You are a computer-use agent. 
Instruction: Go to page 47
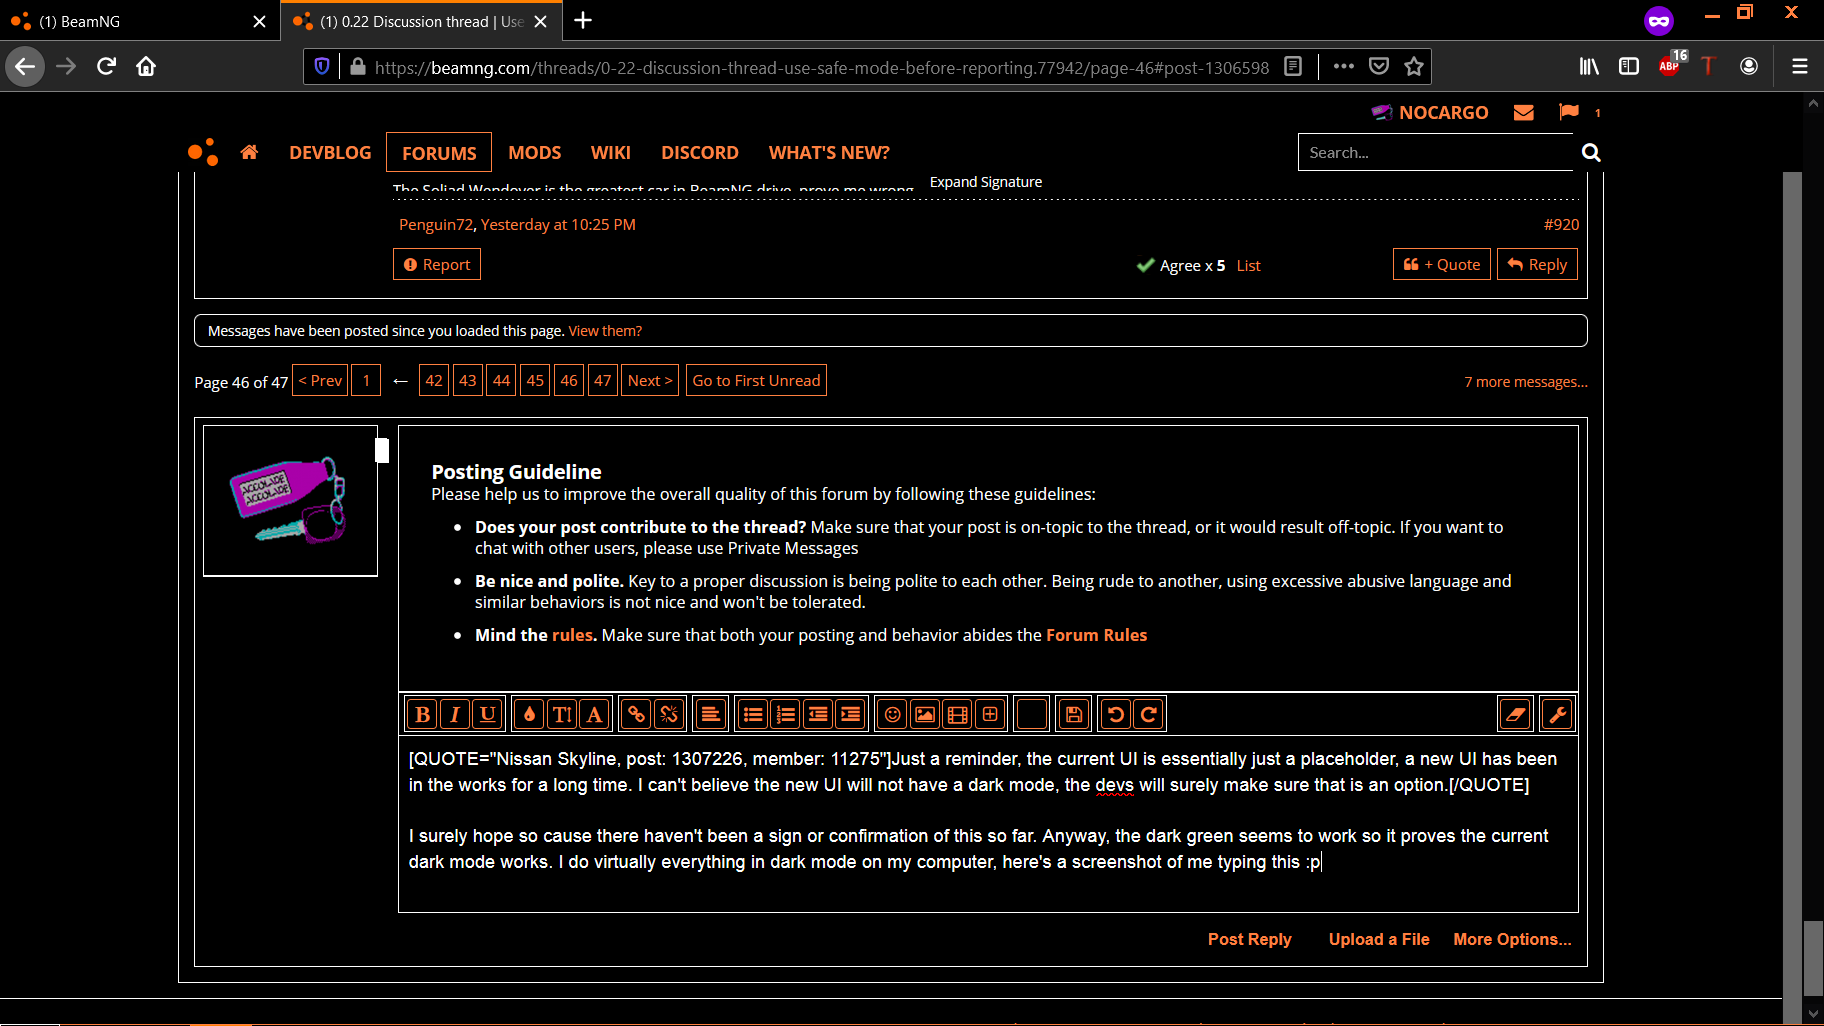(x=602, y=380)
